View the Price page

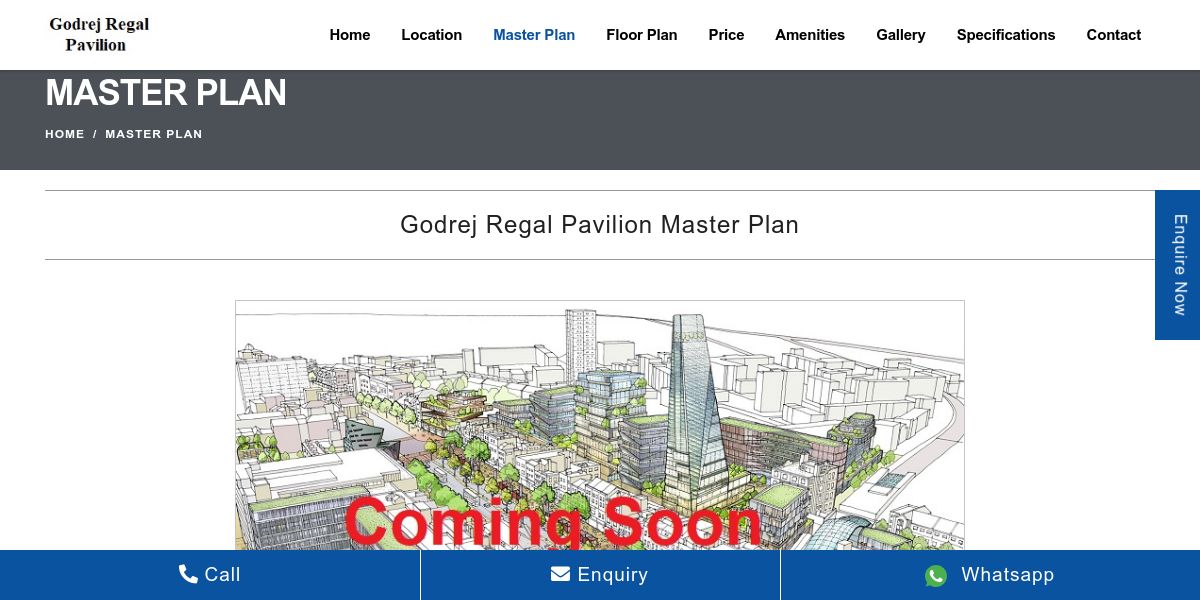pos(726,35)
